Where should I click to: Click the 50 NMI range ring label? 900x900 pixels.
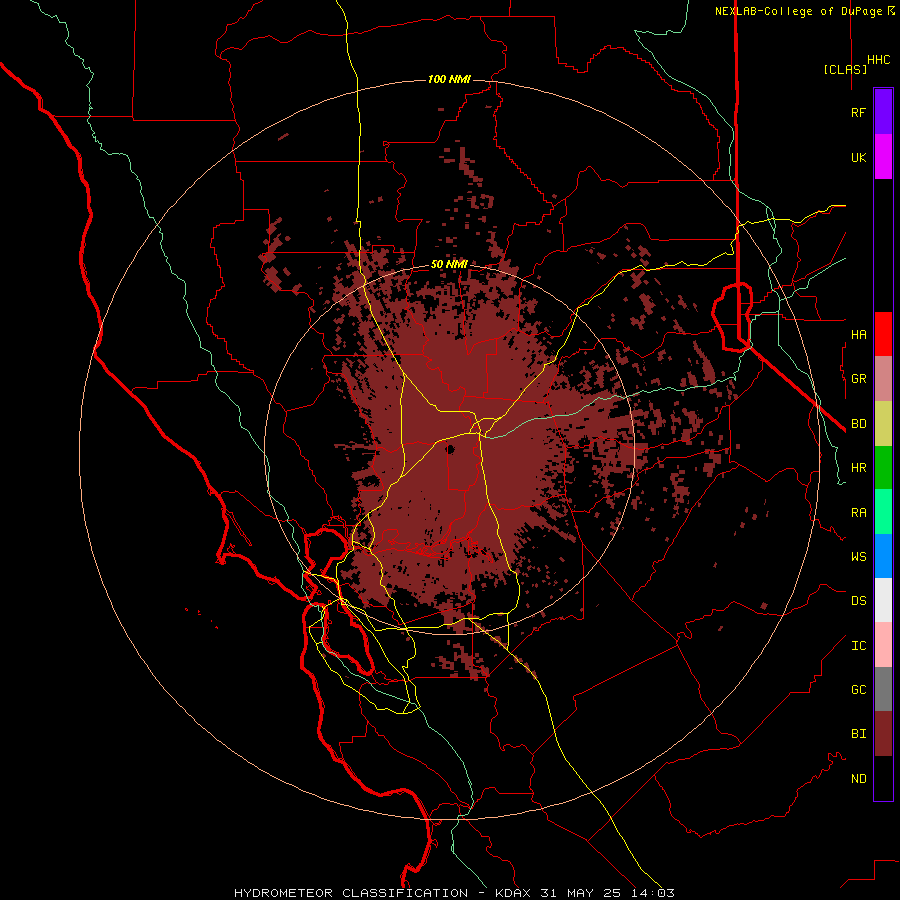click(449, 264)
